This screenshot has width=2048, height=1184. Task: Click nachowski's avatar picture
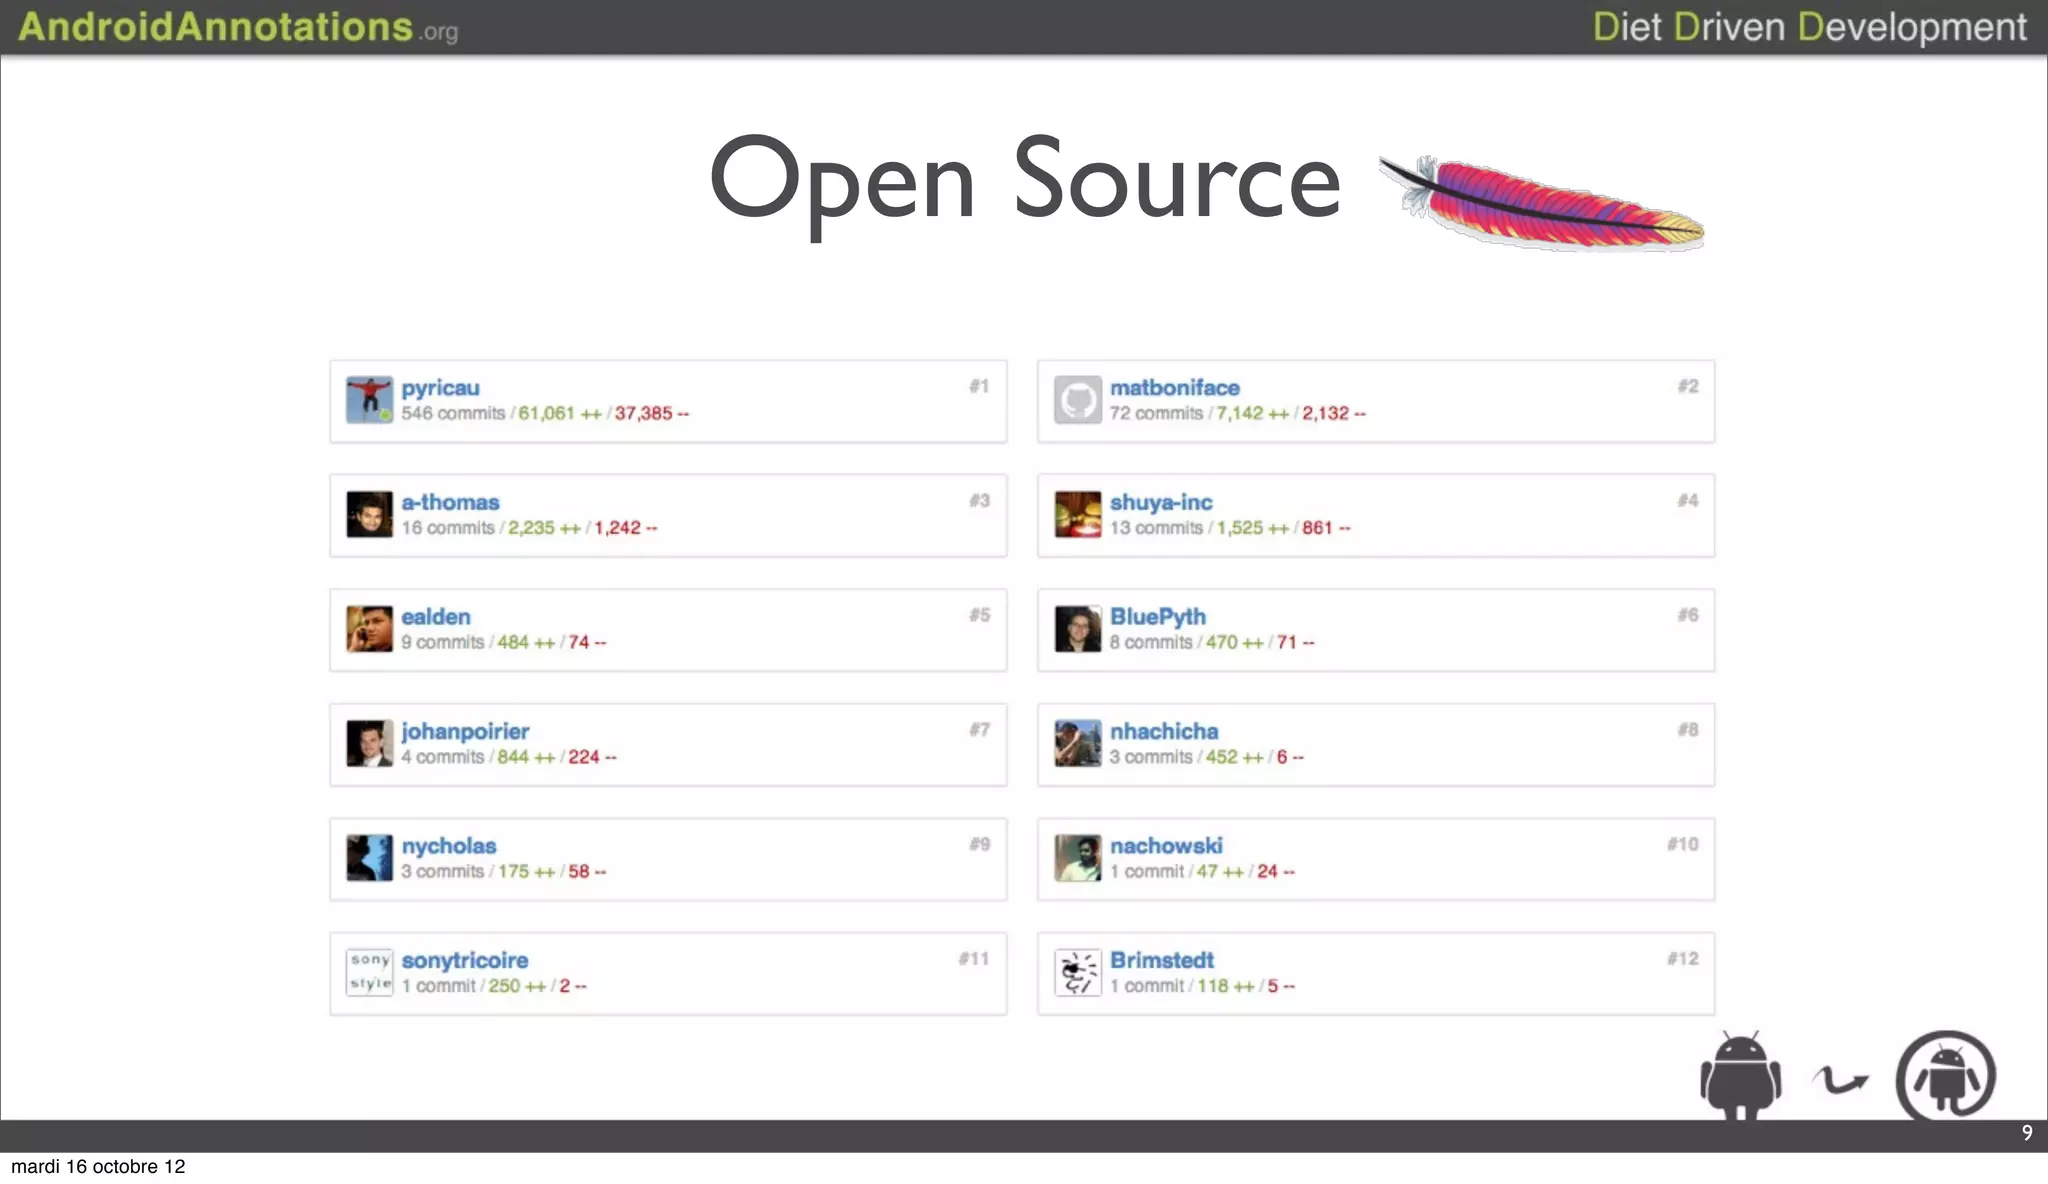(x=1077, y=858)
